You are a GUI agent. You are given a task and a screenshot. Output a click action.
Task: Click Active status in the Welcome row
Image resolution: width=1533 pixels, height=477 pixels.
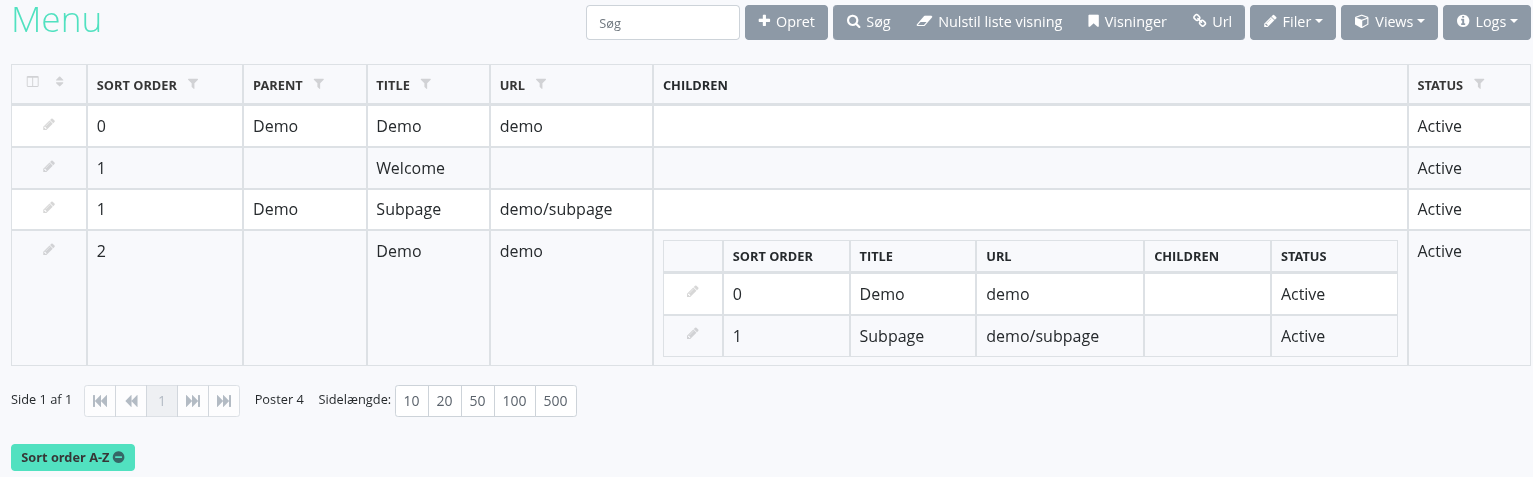1439,168
